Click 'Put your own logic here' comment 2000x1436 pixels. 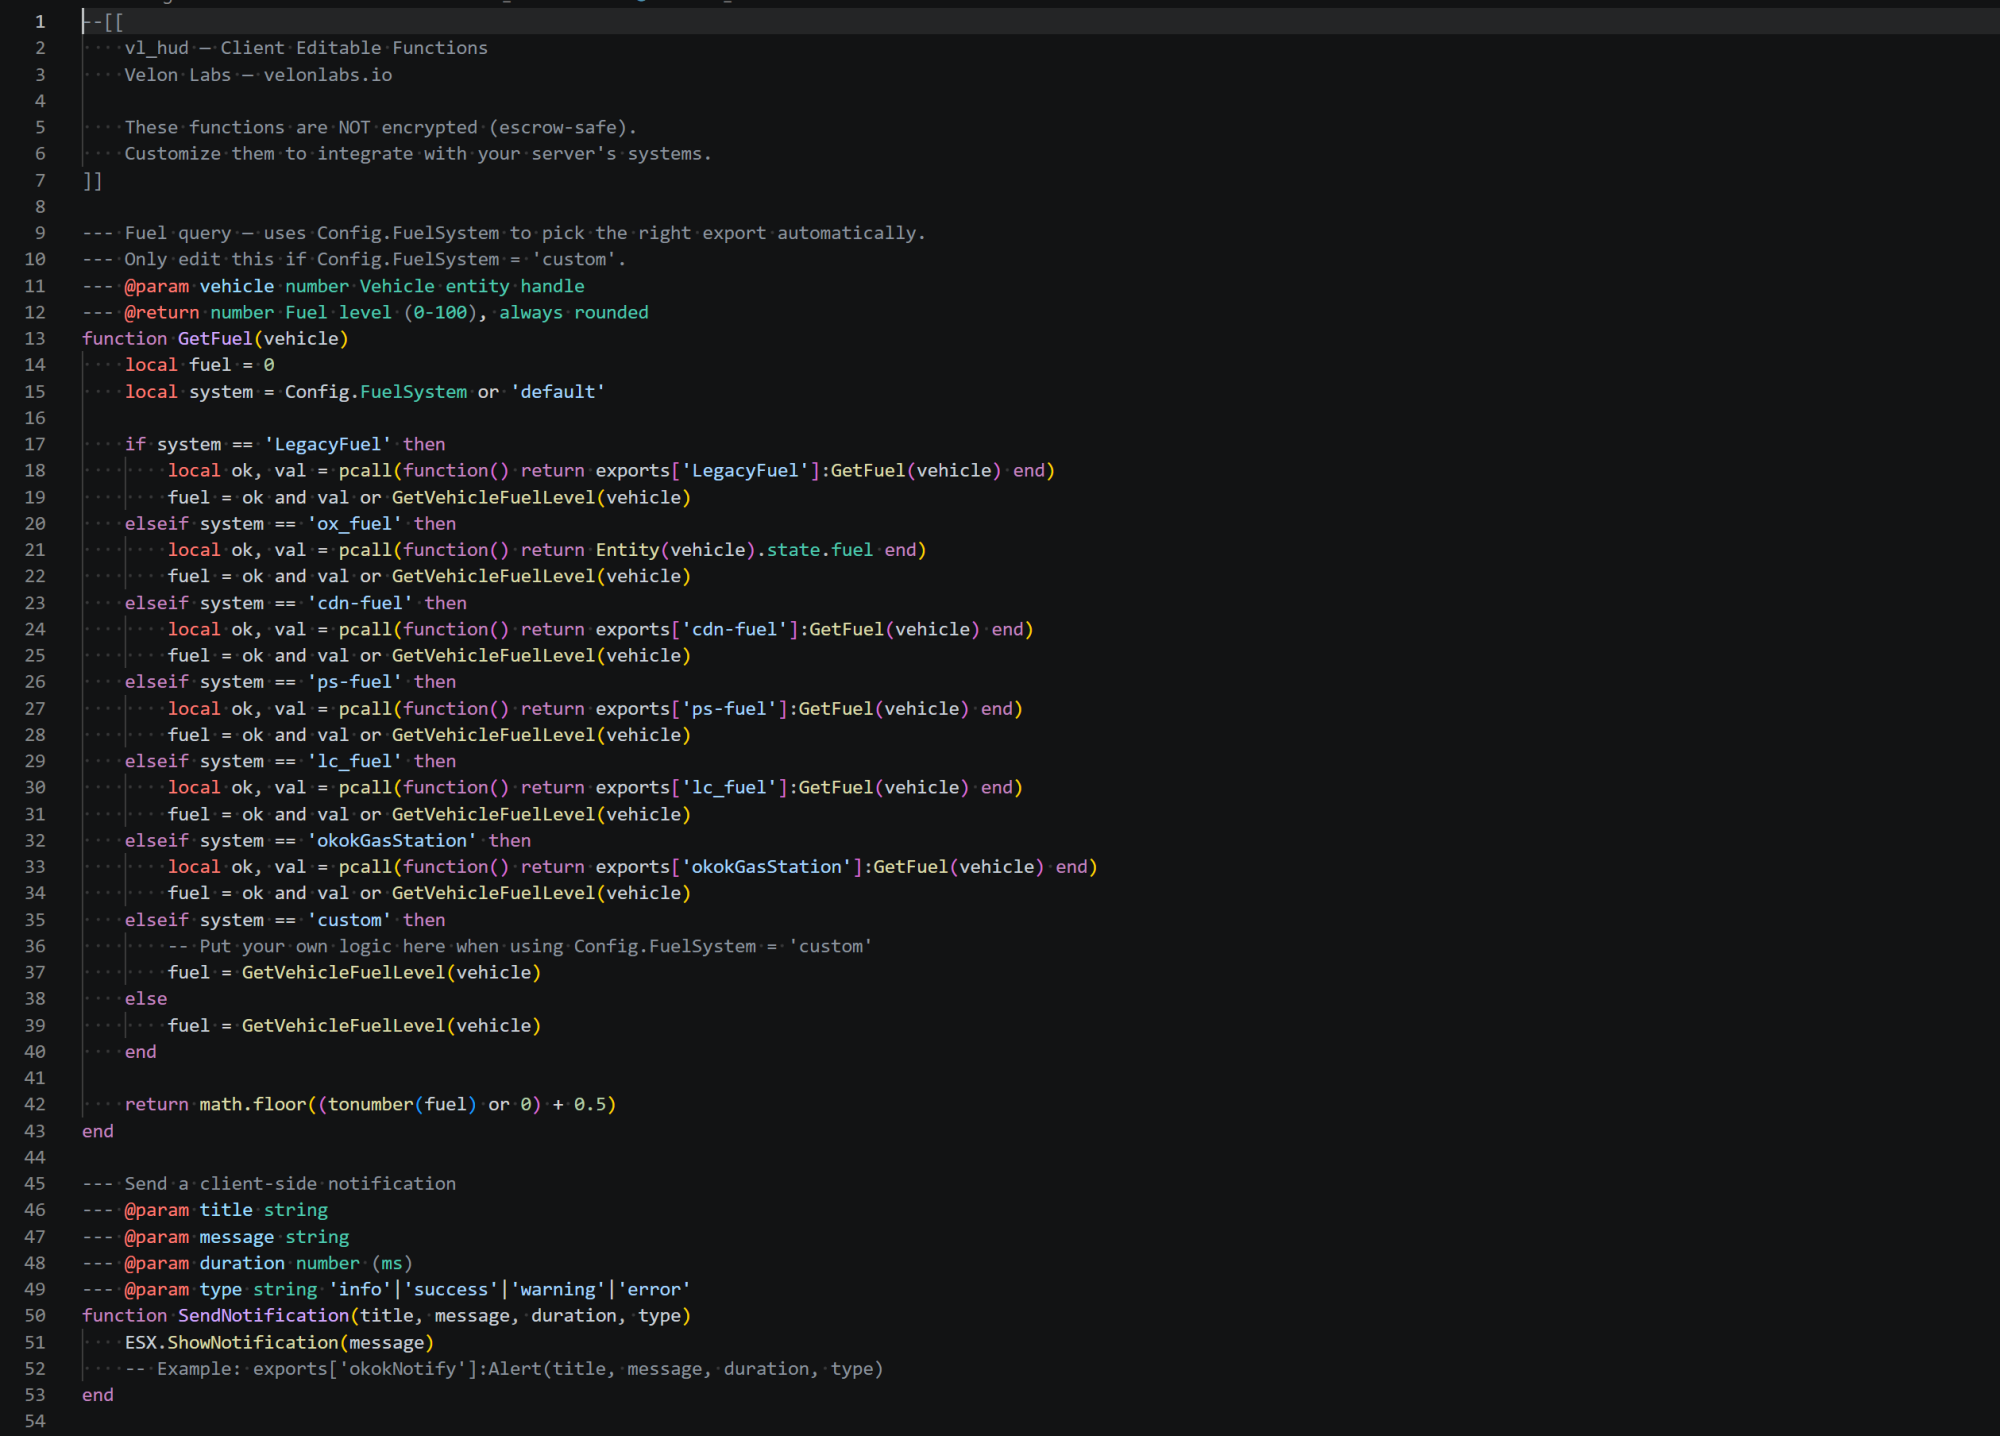[x=520, y=946]
